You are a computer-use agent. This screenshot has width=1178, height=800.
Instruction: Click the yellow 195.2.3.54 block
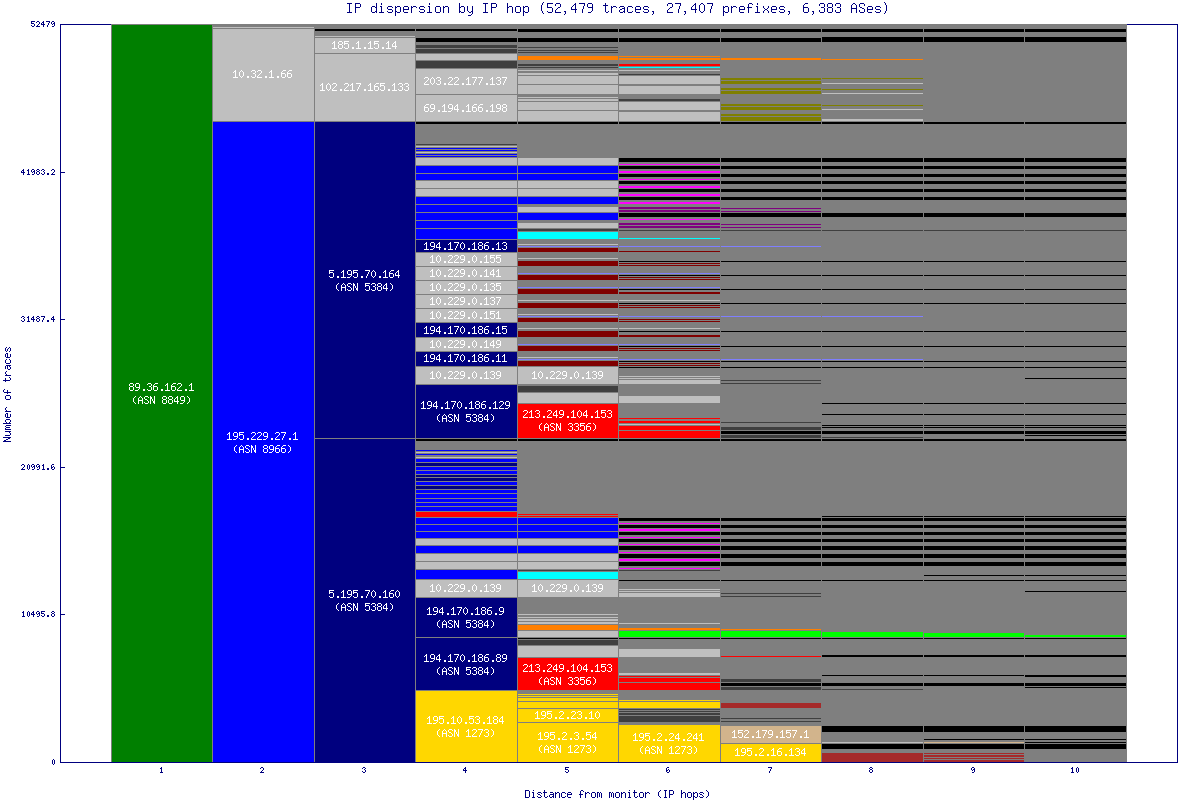[567, 742]
